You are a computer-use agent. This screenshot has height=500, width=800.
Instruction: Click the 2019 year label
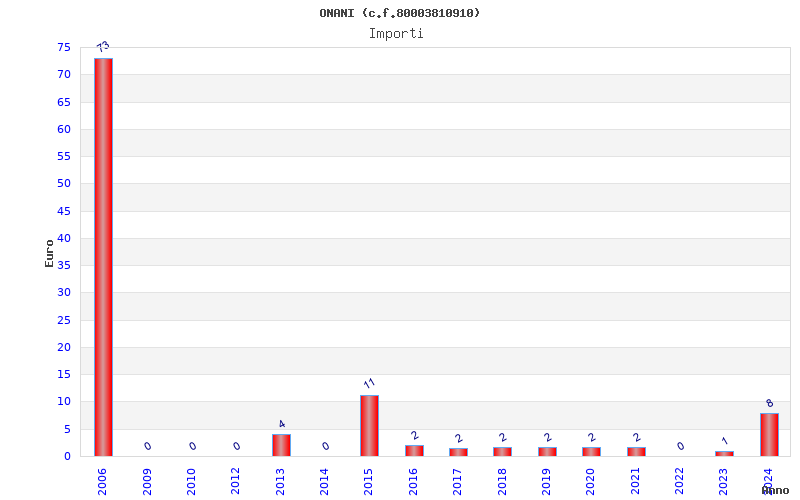coord(546,482)
